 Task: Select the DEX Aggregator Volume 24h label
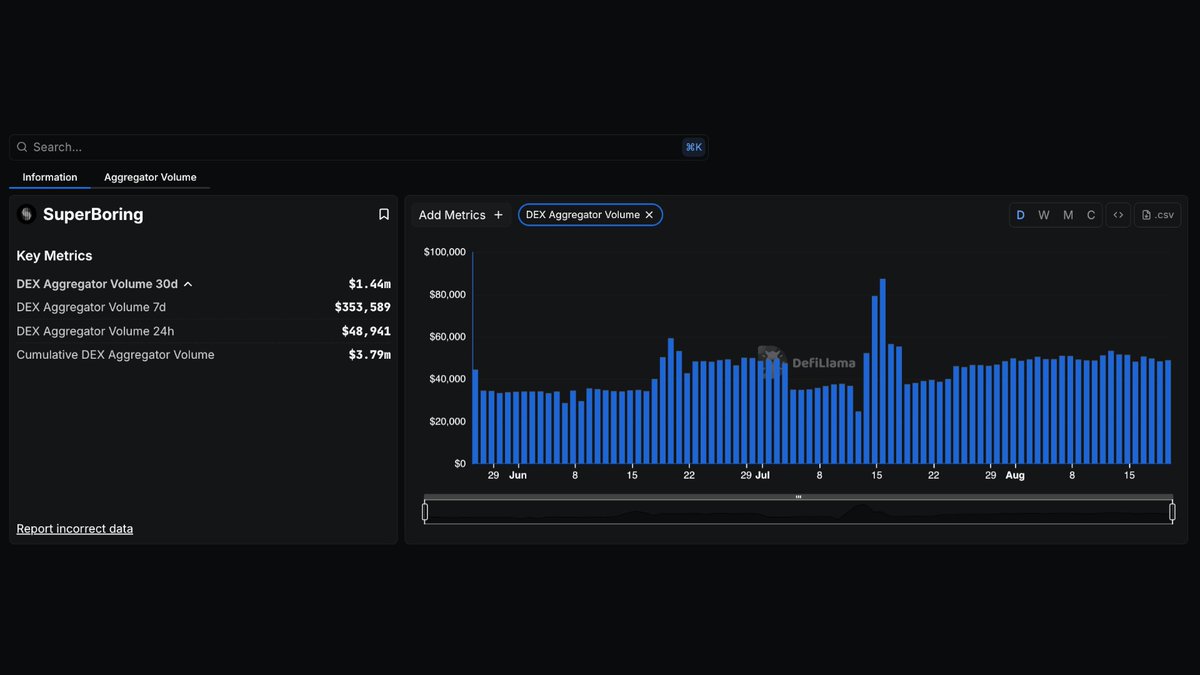tap(96, 331)
